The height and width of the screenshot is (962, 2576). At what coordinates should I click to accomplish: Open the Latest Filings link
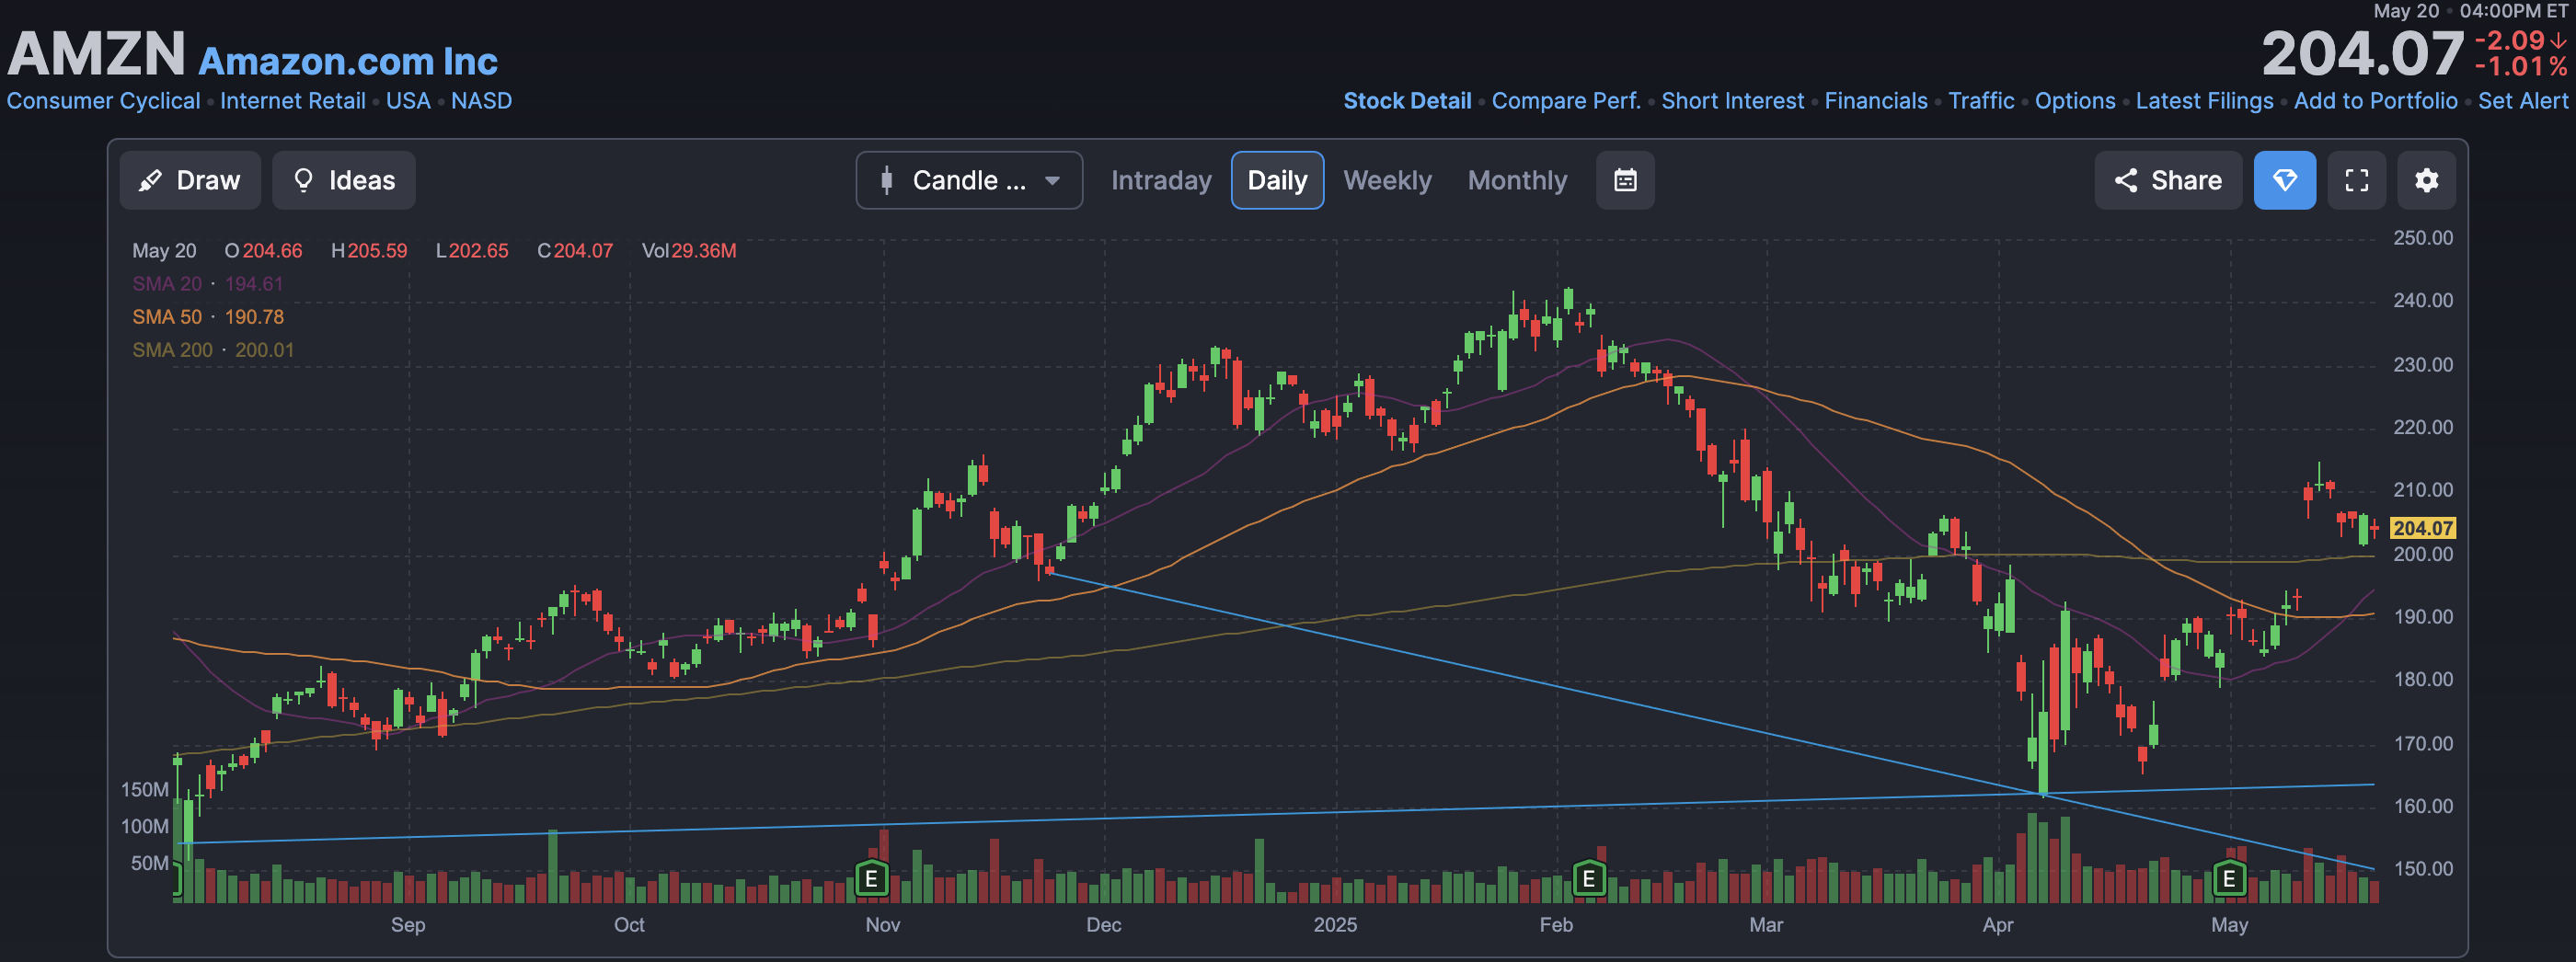2204,101
